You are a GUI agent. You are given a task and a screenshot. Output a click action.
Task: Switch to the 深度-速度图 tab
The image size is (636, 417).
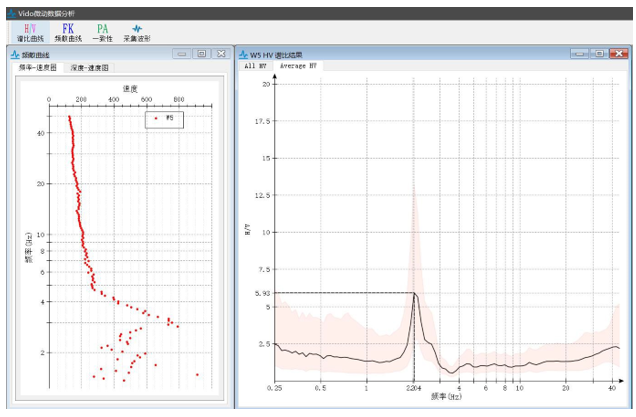(x=90, y=67)
